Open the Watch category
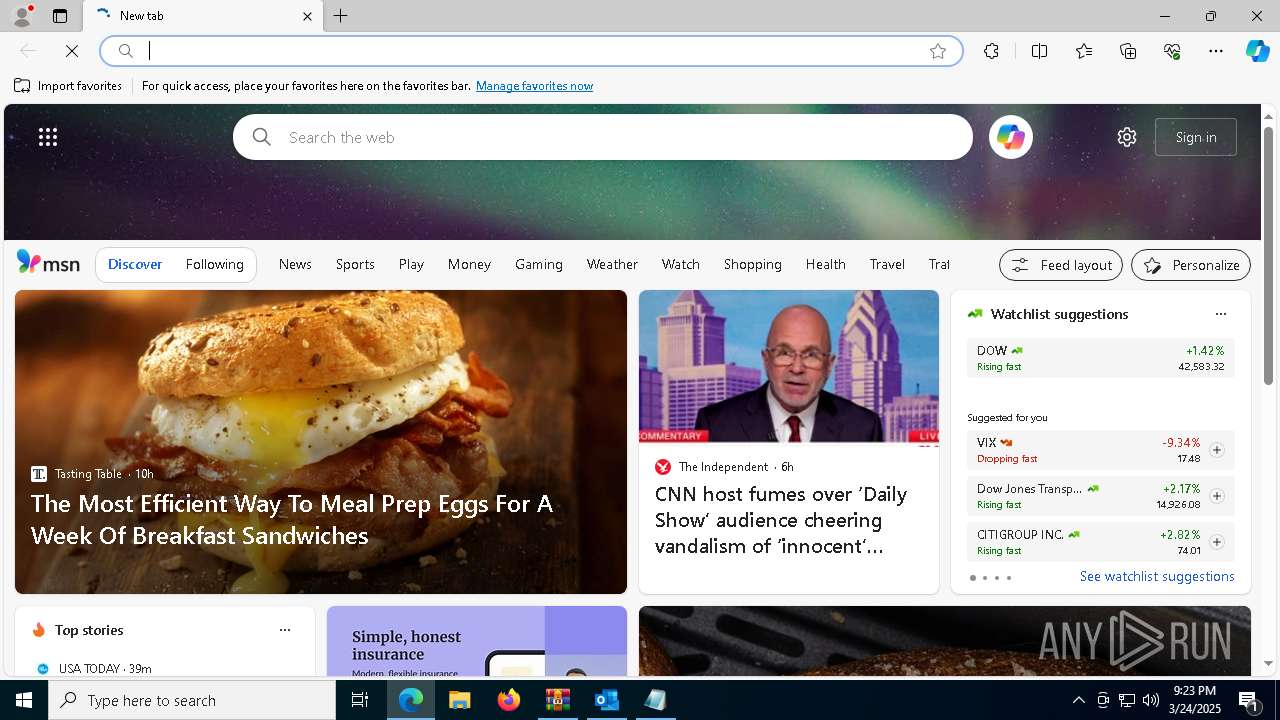 681,264
